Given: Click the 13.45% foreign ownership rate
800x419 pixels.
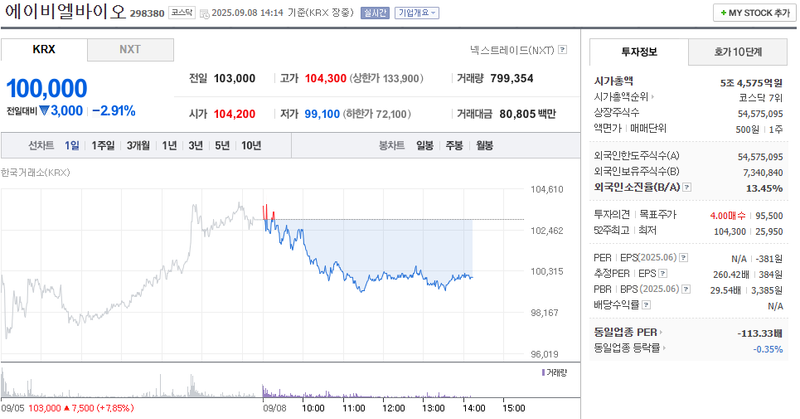Looking at the screenshot, I should point(764,188).
